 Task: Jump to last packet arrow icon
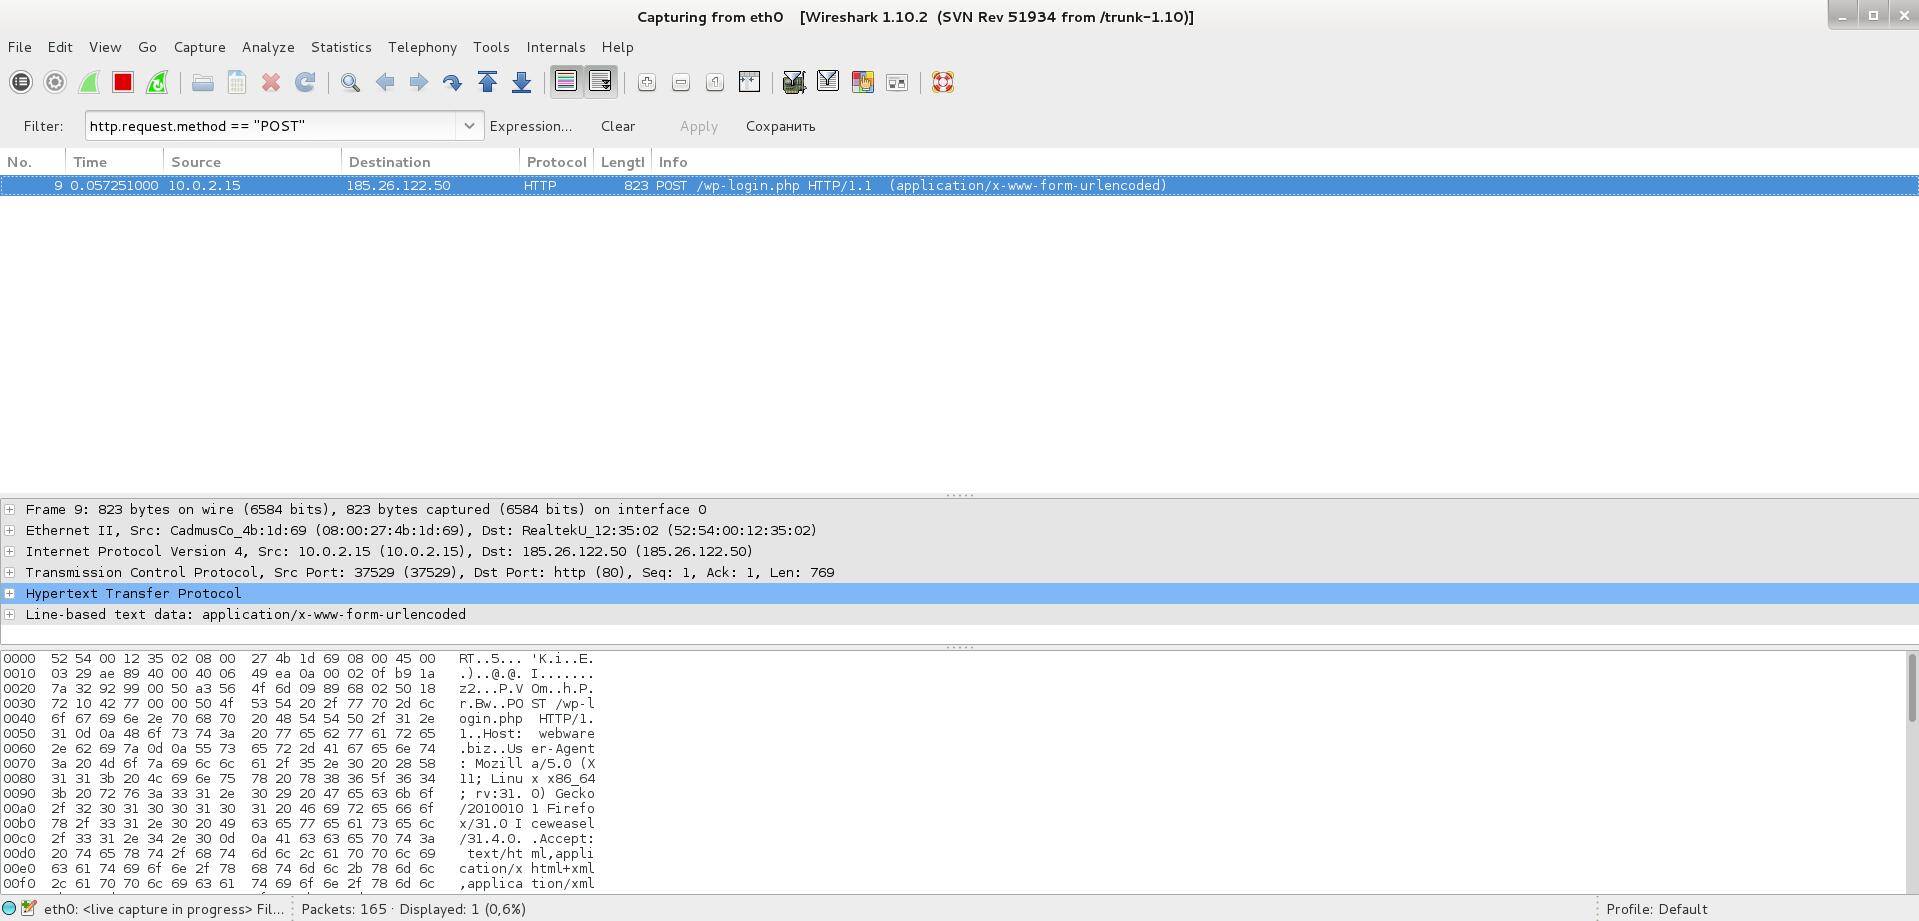pyautogui.click(x=521, y=83)
